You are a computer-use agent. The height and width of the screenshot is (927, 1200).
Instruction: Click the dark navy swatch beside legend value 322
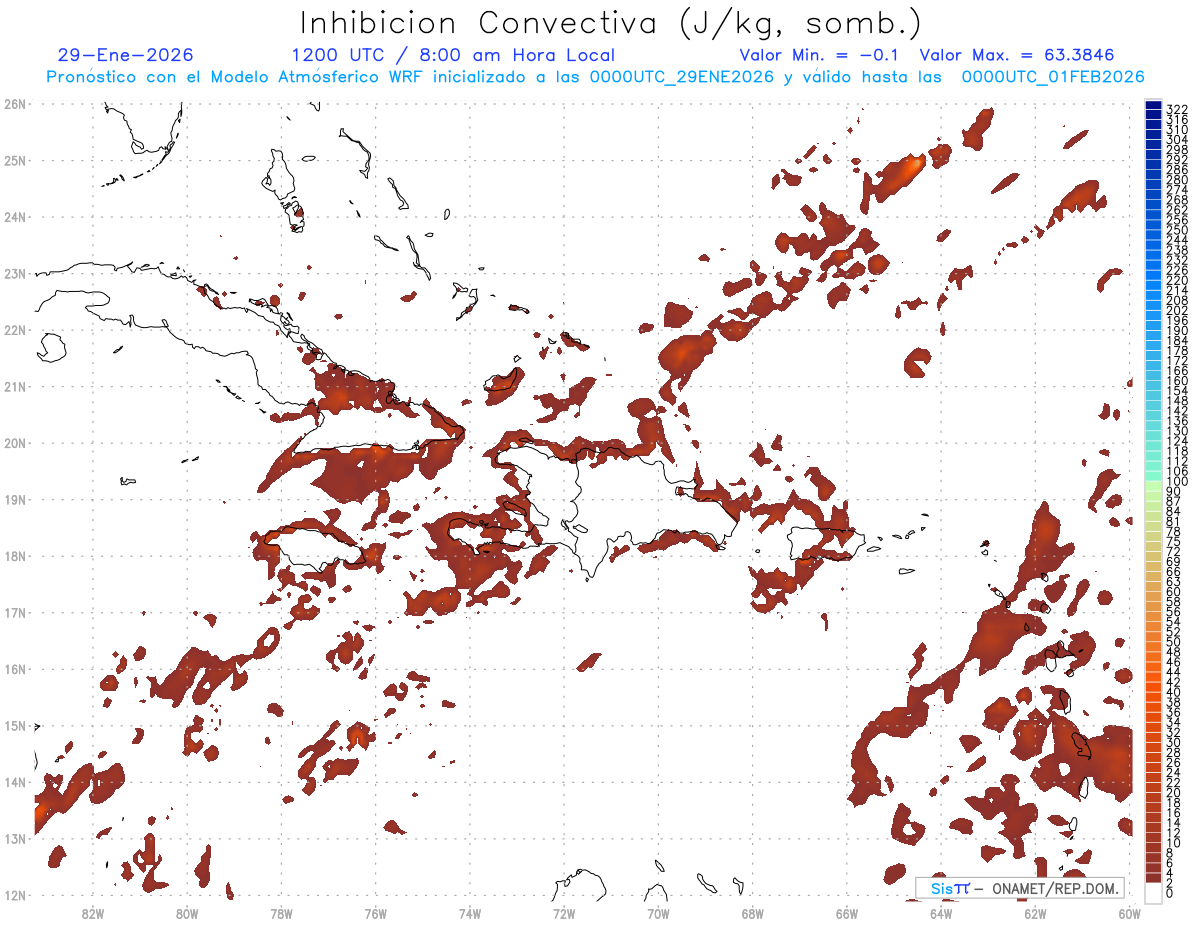[1153, 107]
